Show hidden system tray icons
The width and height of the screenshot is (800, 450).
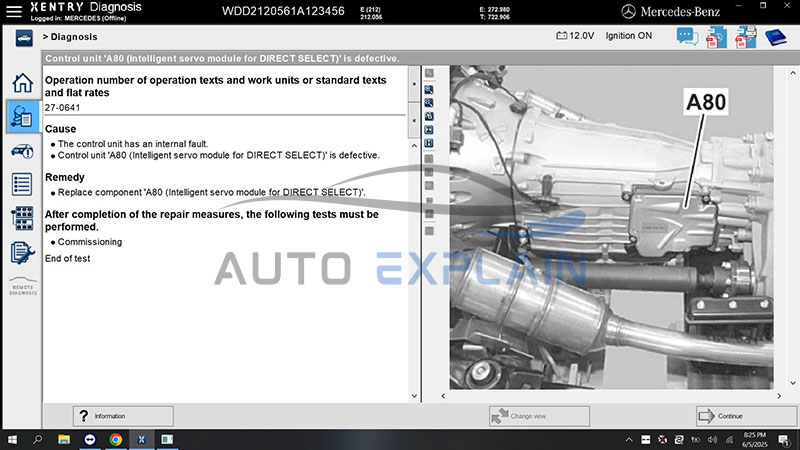[629, 440]
